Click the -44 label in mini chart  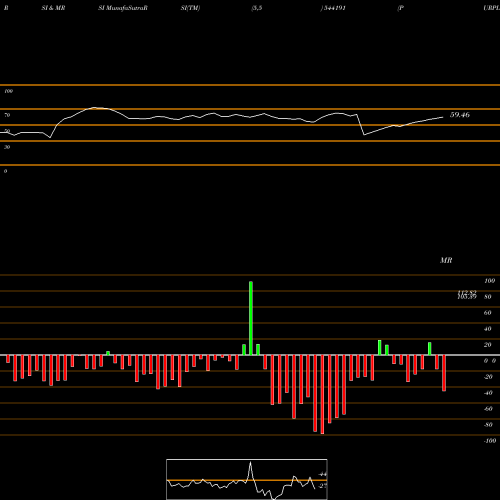pyautogui.click(x=322, y=474)
